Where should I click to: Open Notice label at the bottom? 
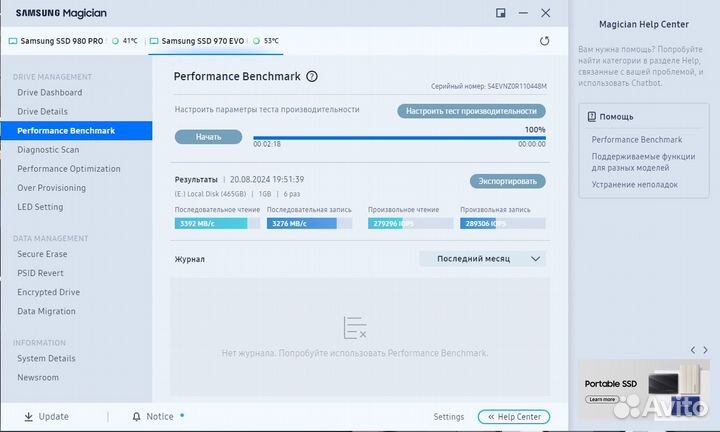(160, 416)
